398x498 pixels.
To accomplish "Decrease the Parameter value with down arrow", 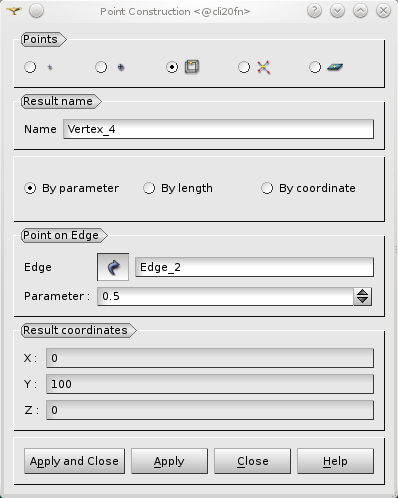I will coord(363,300).
